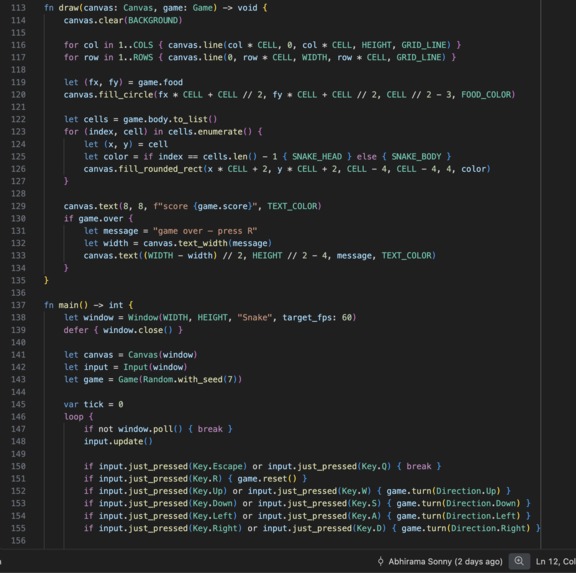Image resolution: width=576 pixels, height=573 pixels.
Task: Click 'Direction.Left' on line 154
Action: click(x=480, y=516)
